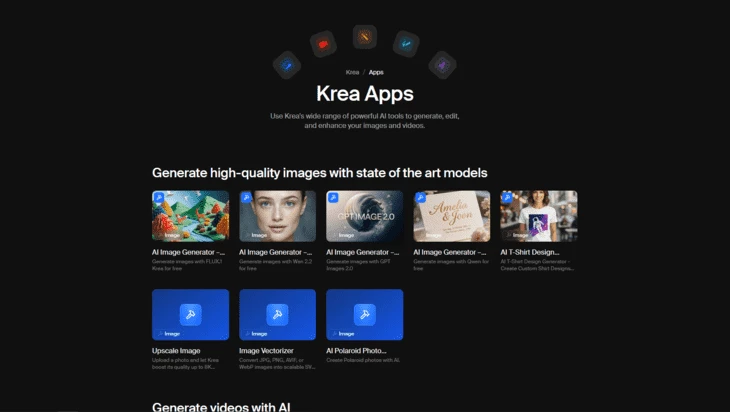Open the colorful clay landscape thumbnail

(190, 216)
